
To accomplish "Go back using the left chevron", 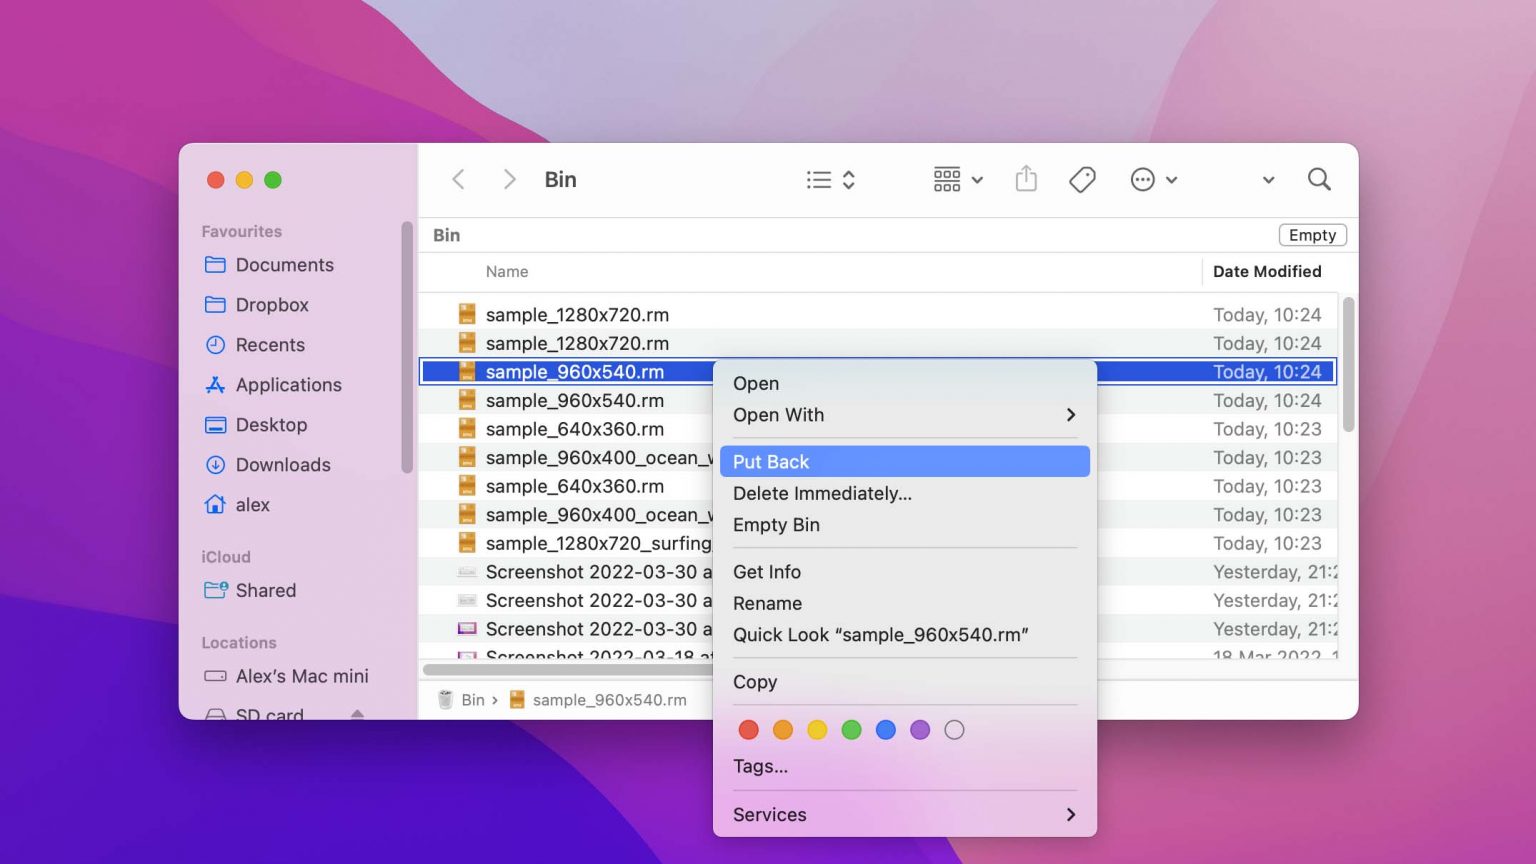I will pos(459,180).
